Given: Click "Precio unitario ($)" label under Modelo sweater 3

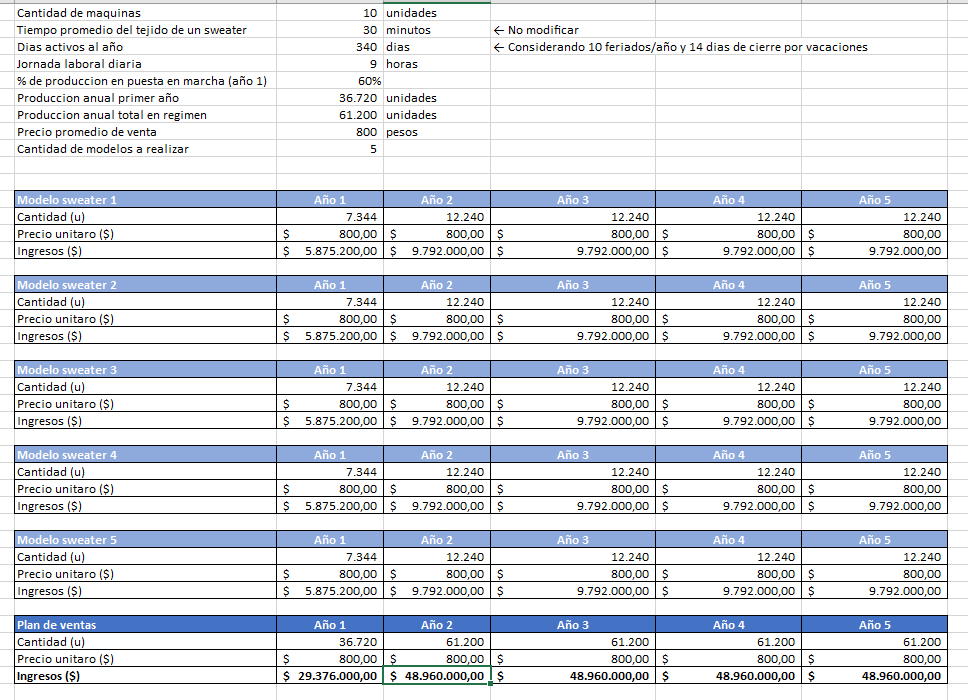Looking at the screenshot, I should click(x=146, y=404).
